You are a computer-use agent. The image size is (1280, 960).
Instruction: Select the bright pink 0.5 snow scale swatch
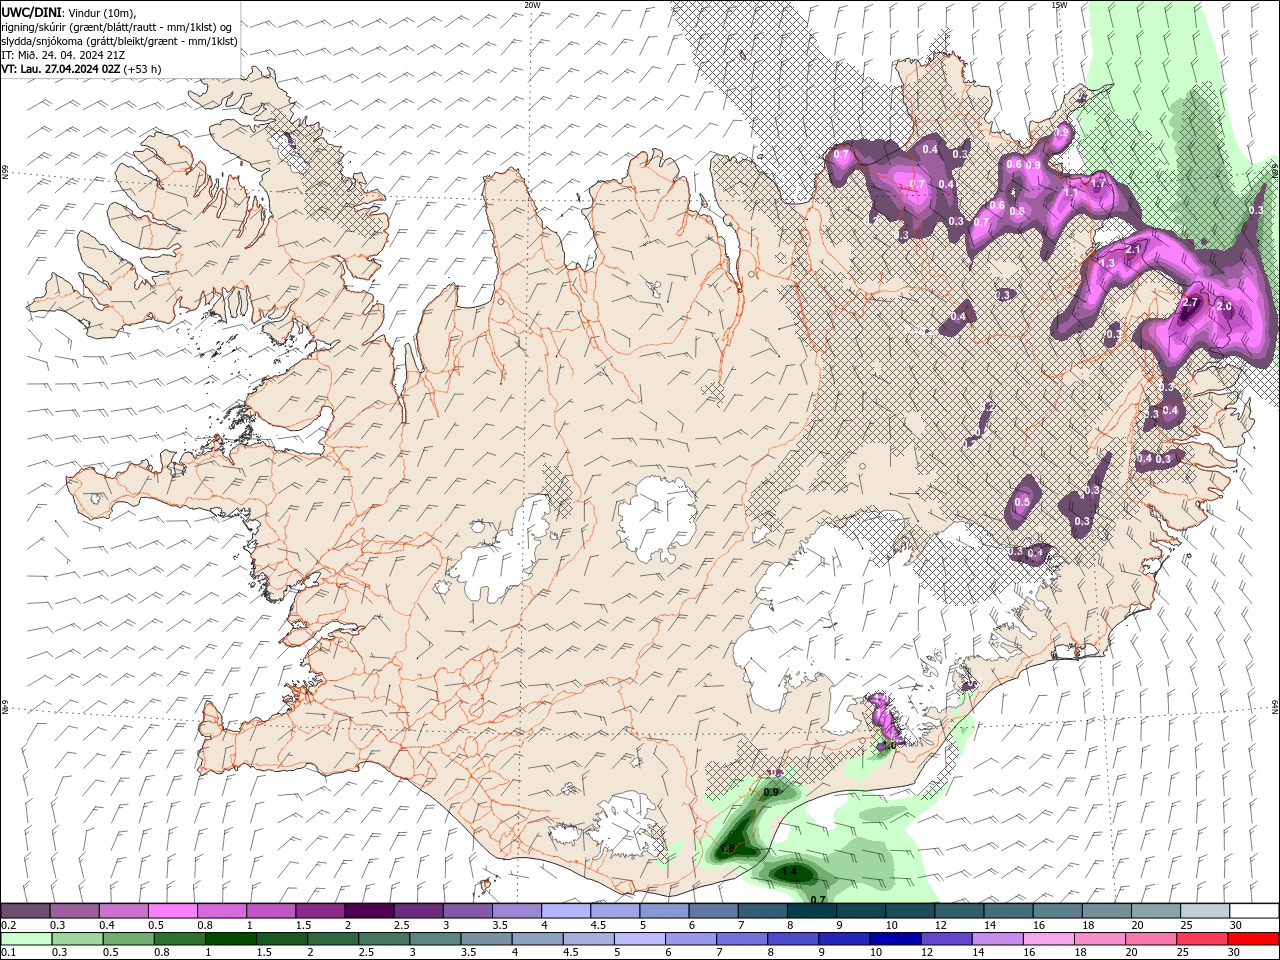[x=172, y=910]
